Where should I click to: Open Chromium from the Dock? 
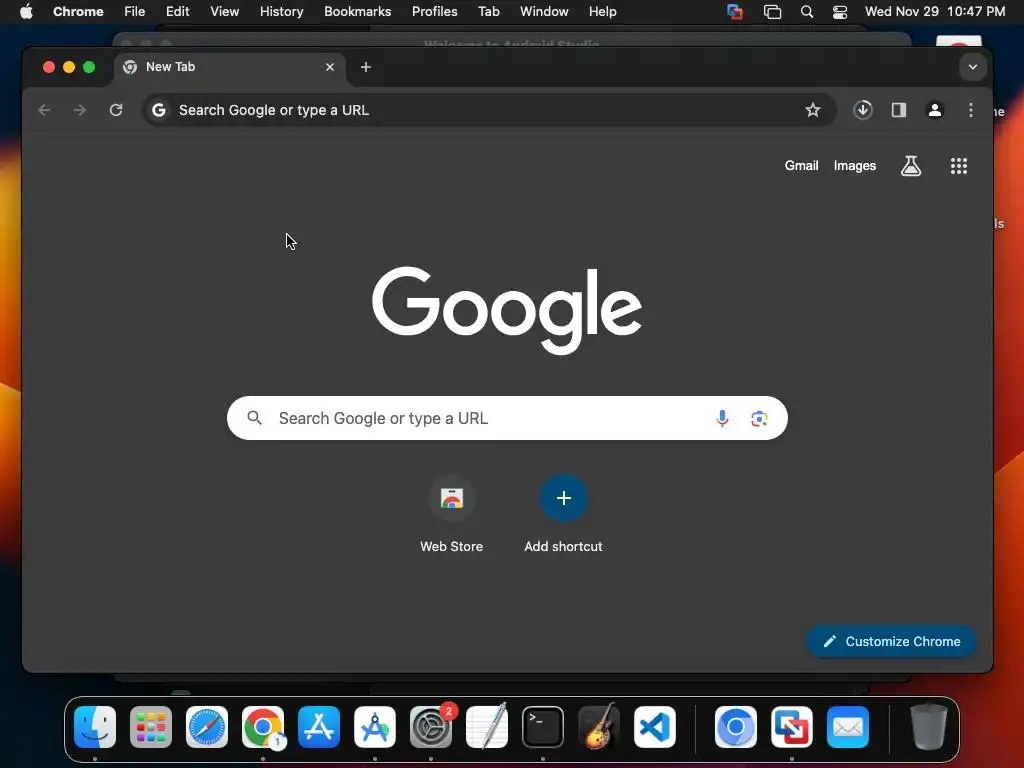coord(736,727)
